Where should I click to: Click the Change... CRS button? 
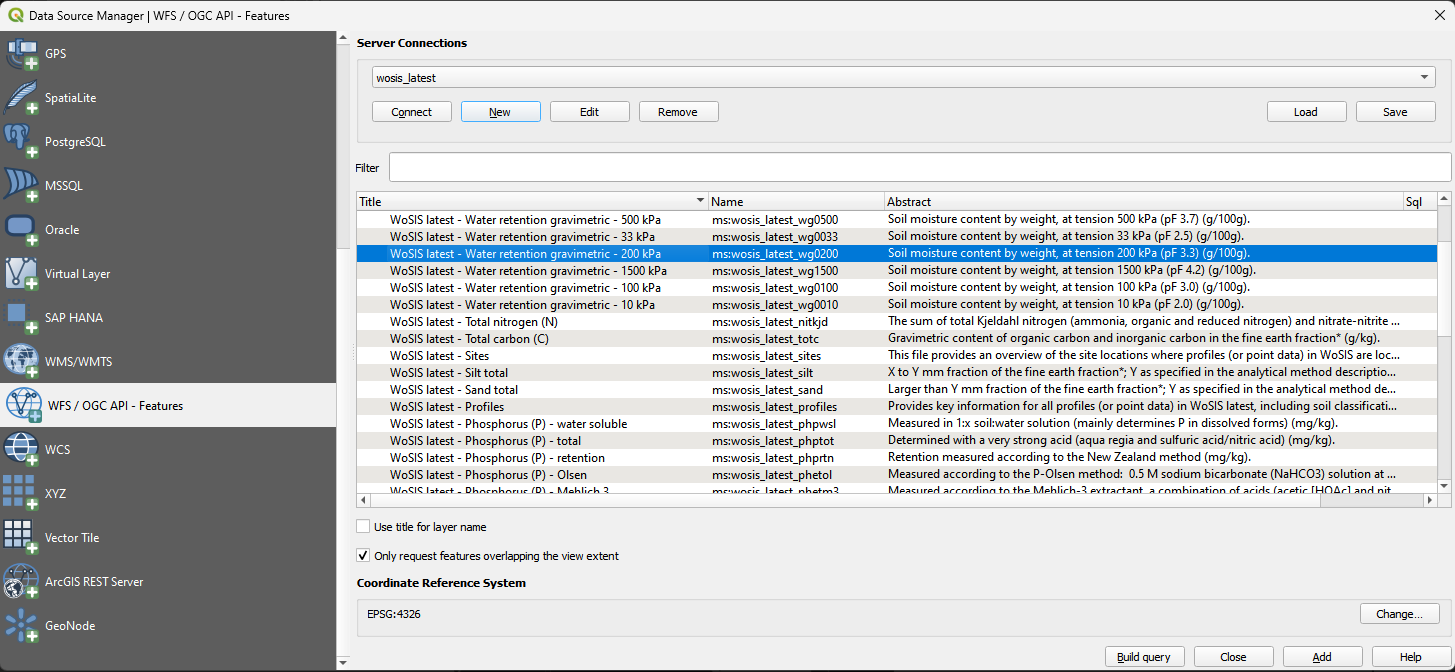click(x=1398, y=614)
